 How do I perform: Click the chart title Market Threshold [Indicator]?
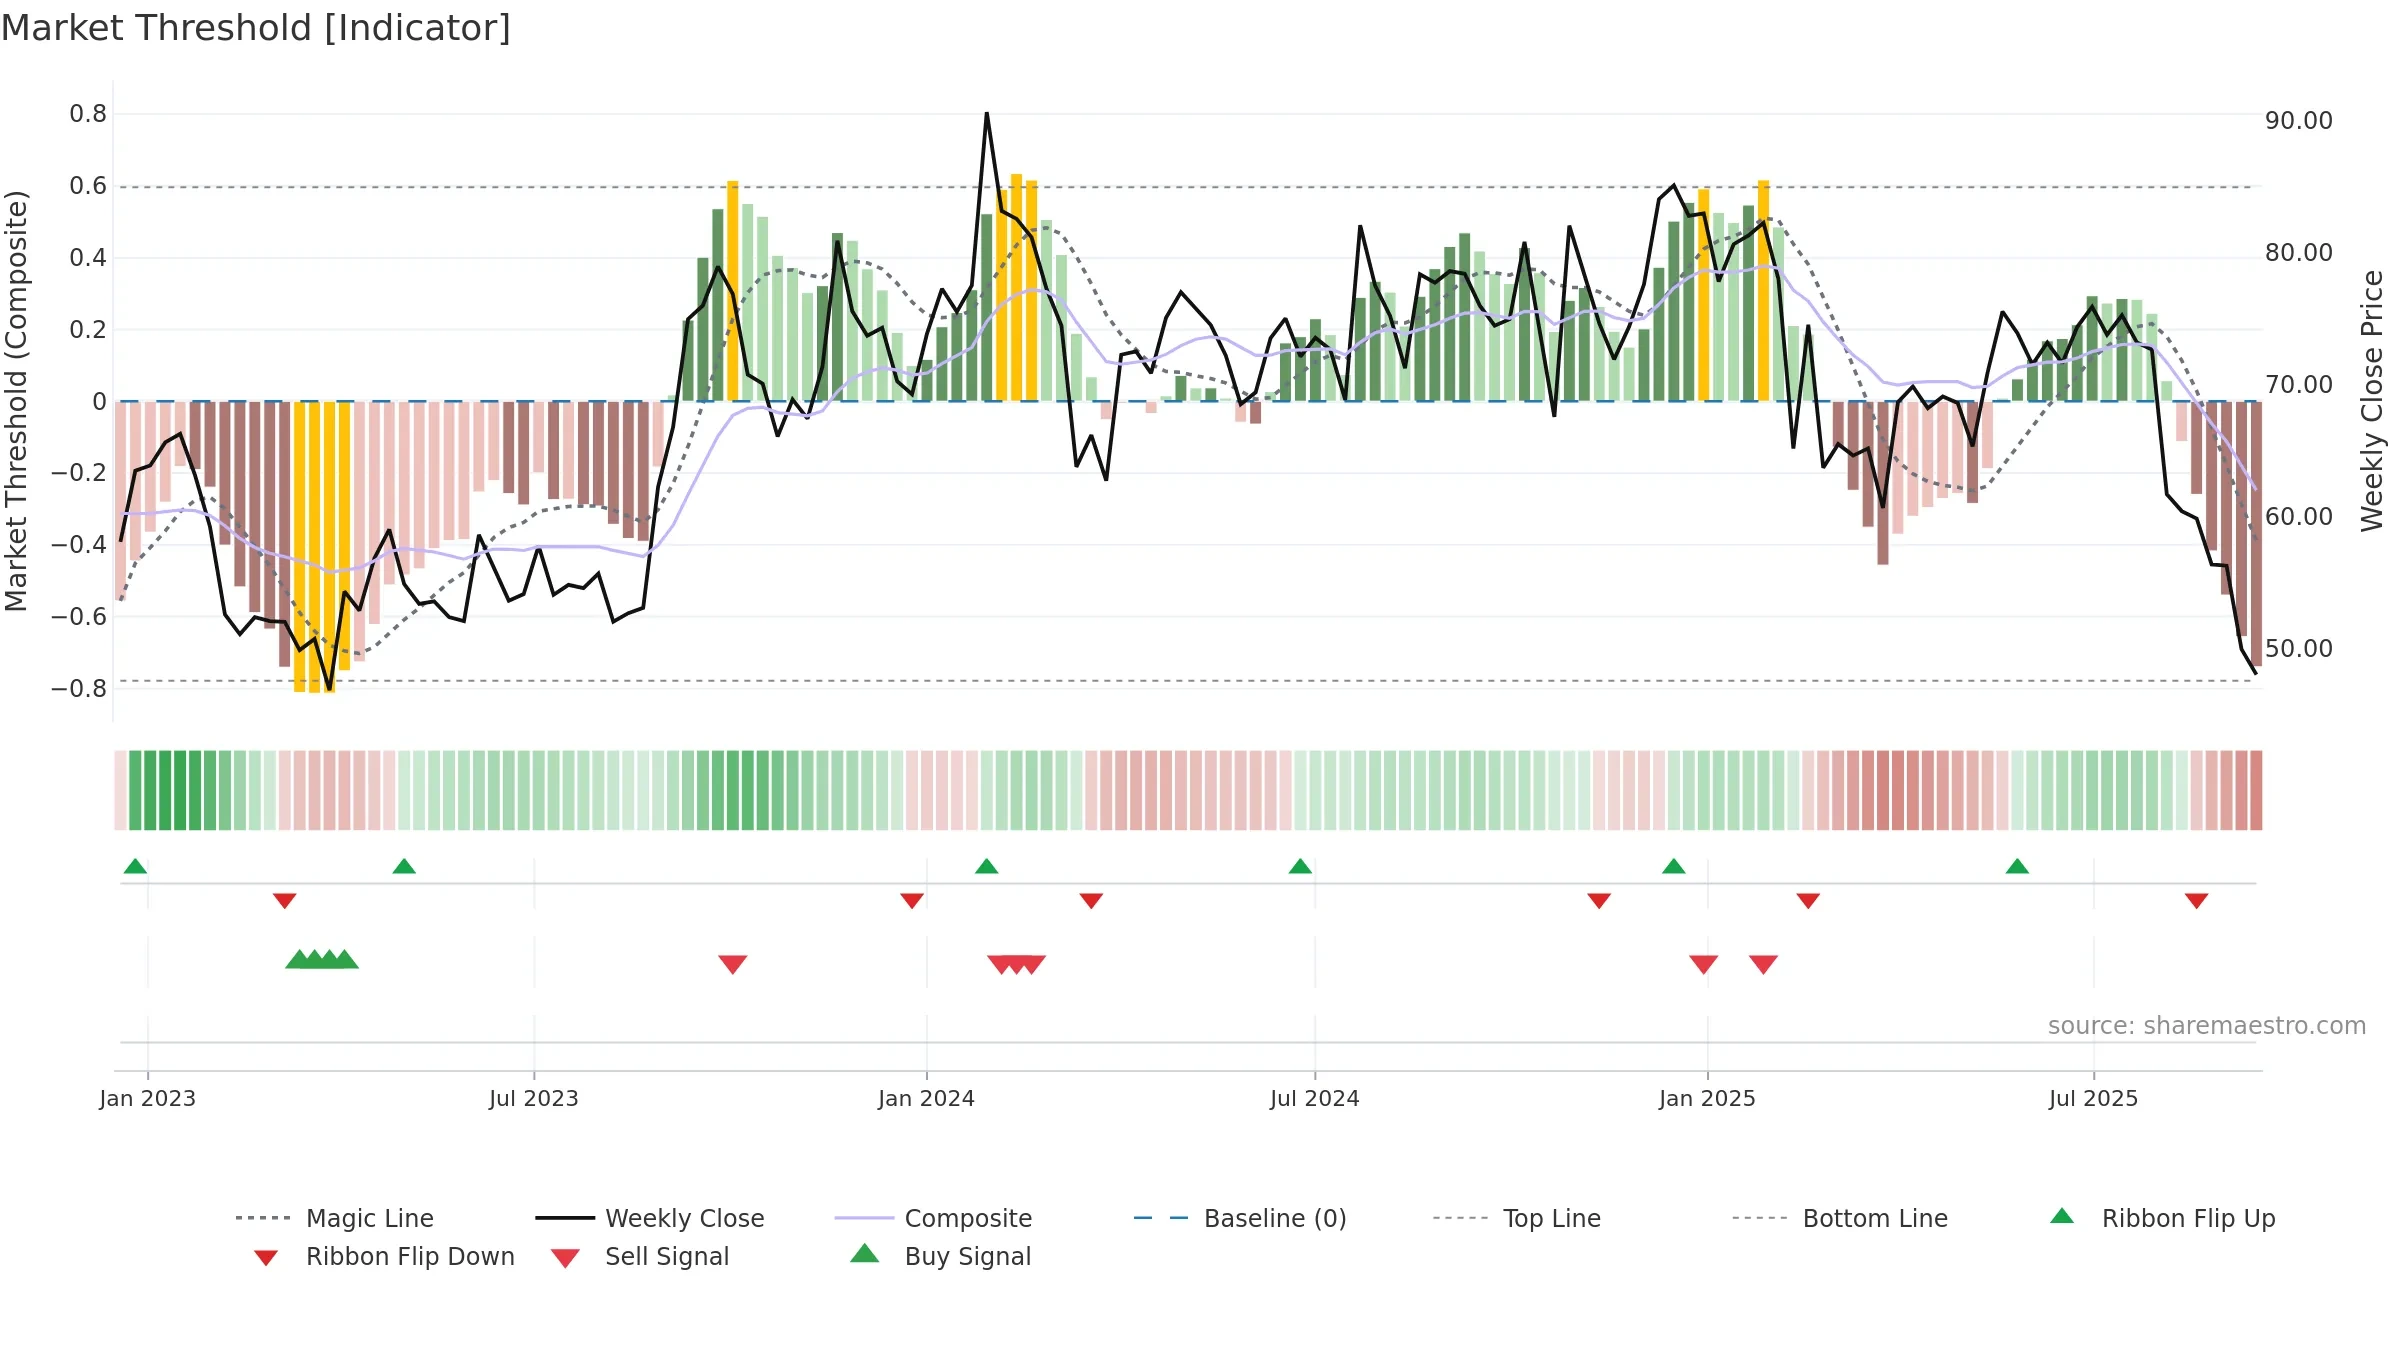click(x=256, y=28)
